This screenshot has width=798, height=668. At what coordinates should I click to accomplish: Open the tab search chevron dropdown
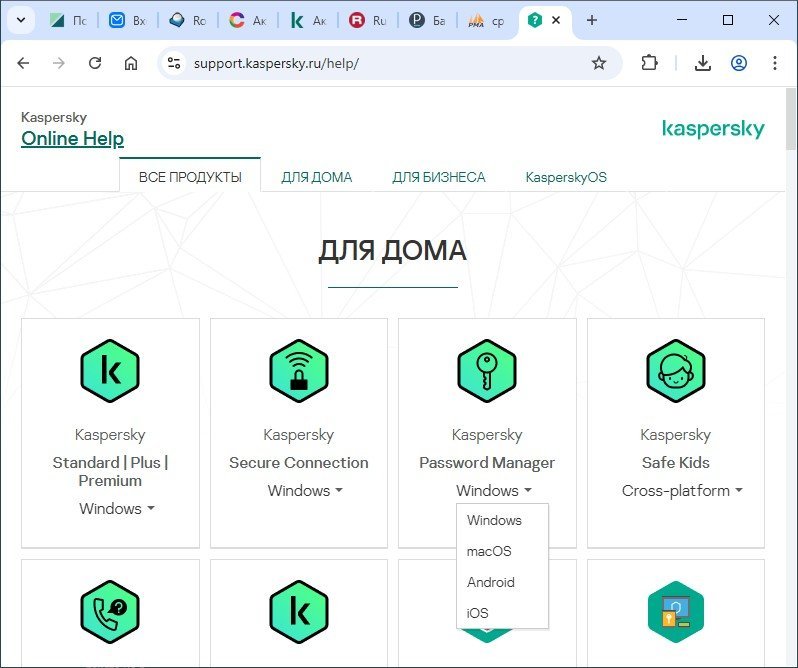point(21,20)
